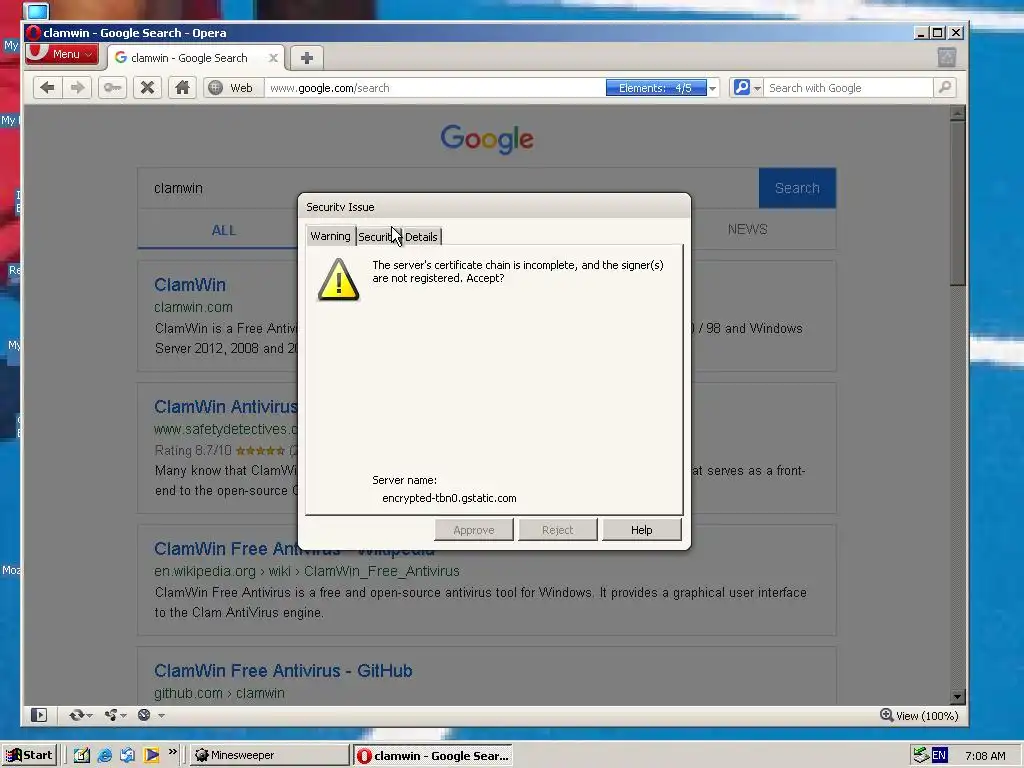Open the ClamWin result link
The height and width of the screenshot is (768, 1024).
click(x=190, y=285)
